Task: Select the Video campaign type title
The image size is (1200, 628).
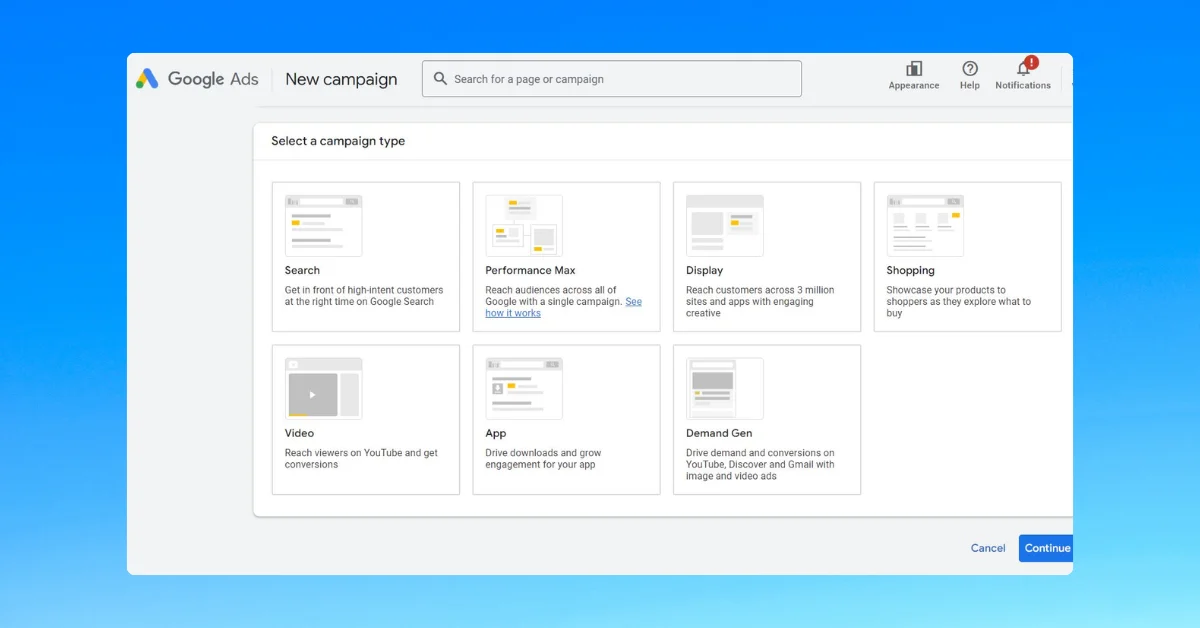Action: click(x=299, y=433)
